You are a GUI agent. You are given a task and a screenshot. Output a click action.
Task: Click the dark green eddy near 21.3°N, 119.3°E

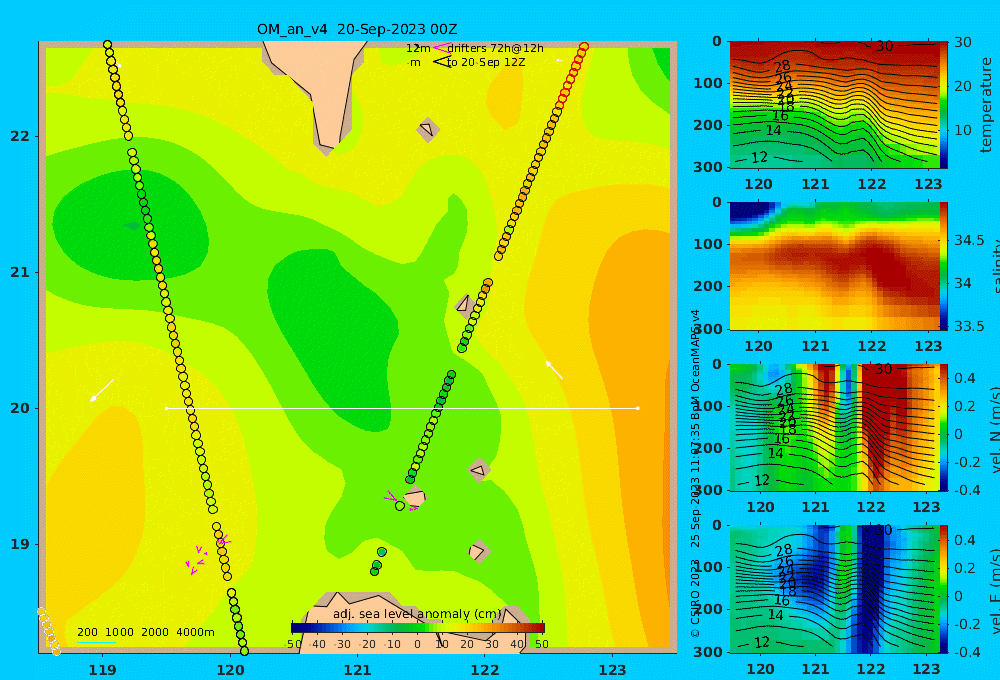tap(131, 225)
